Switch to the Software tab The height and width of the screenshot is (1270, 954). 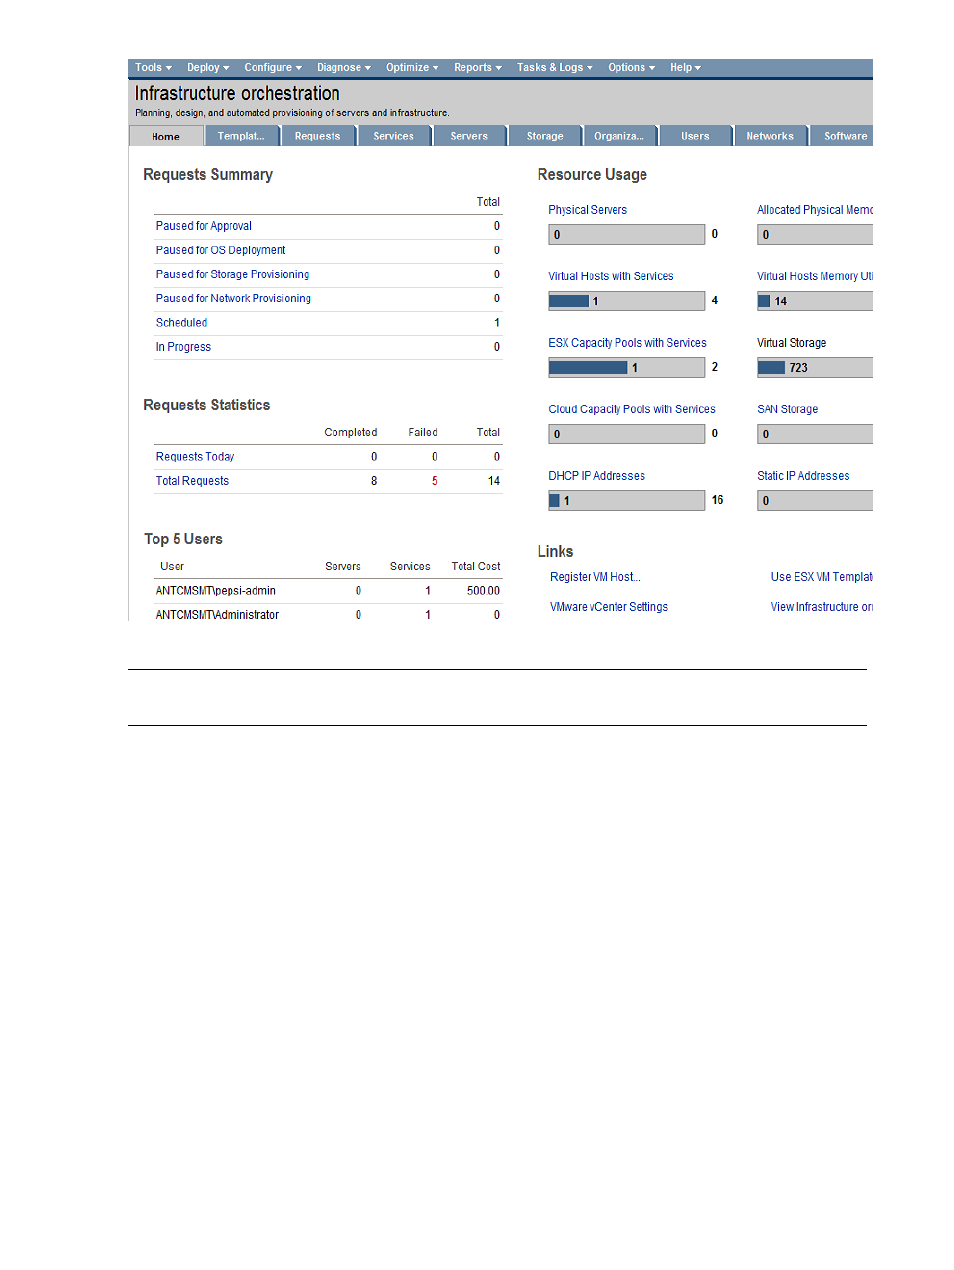pyautogui.click(x=842, y=136)
